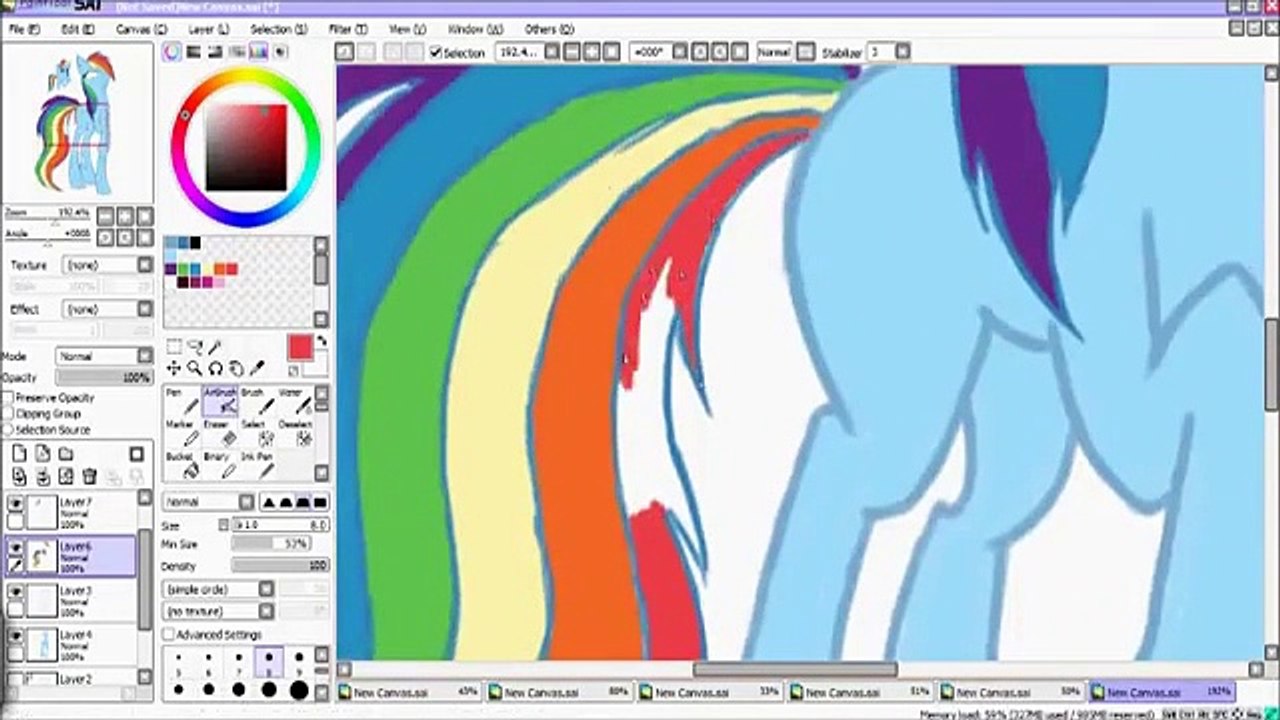The height and width of the screenshot is (720, 1280).
Task: Toggle visibility of Layer3
Action: 16,591
